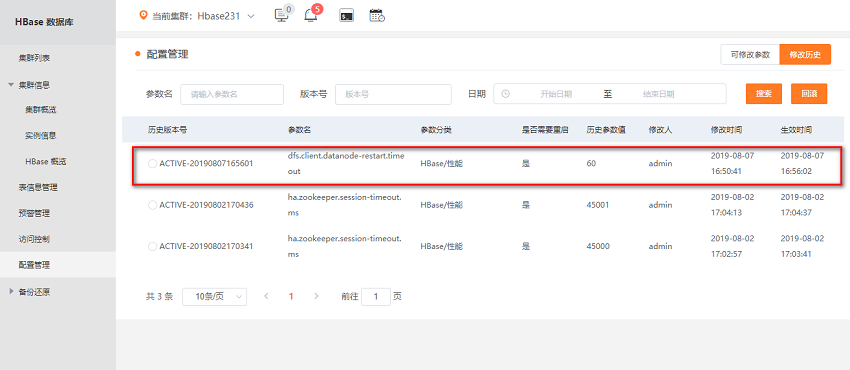
Task: Click dfs.client.datanode-restart.timeout parameter name
Action: click(x=346, y=163)
